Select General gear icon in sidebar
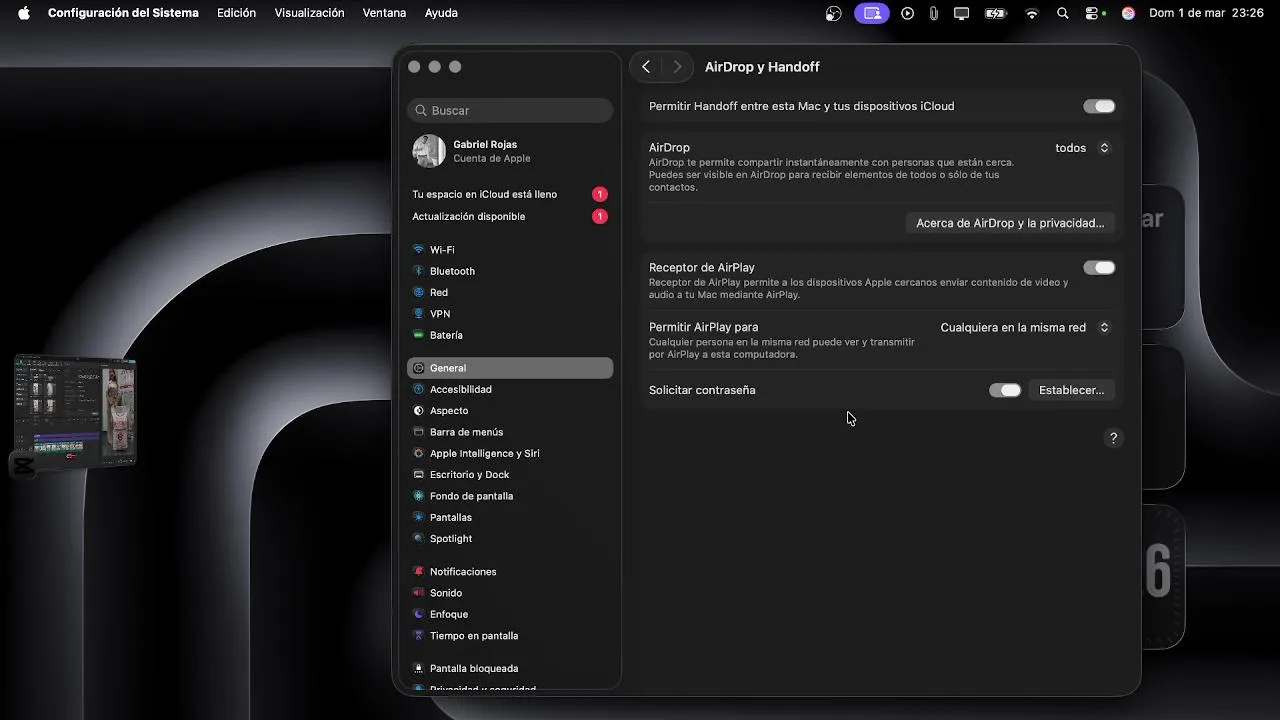The image size is (1280, 720). pyautogui.click(x=418, y=368)
